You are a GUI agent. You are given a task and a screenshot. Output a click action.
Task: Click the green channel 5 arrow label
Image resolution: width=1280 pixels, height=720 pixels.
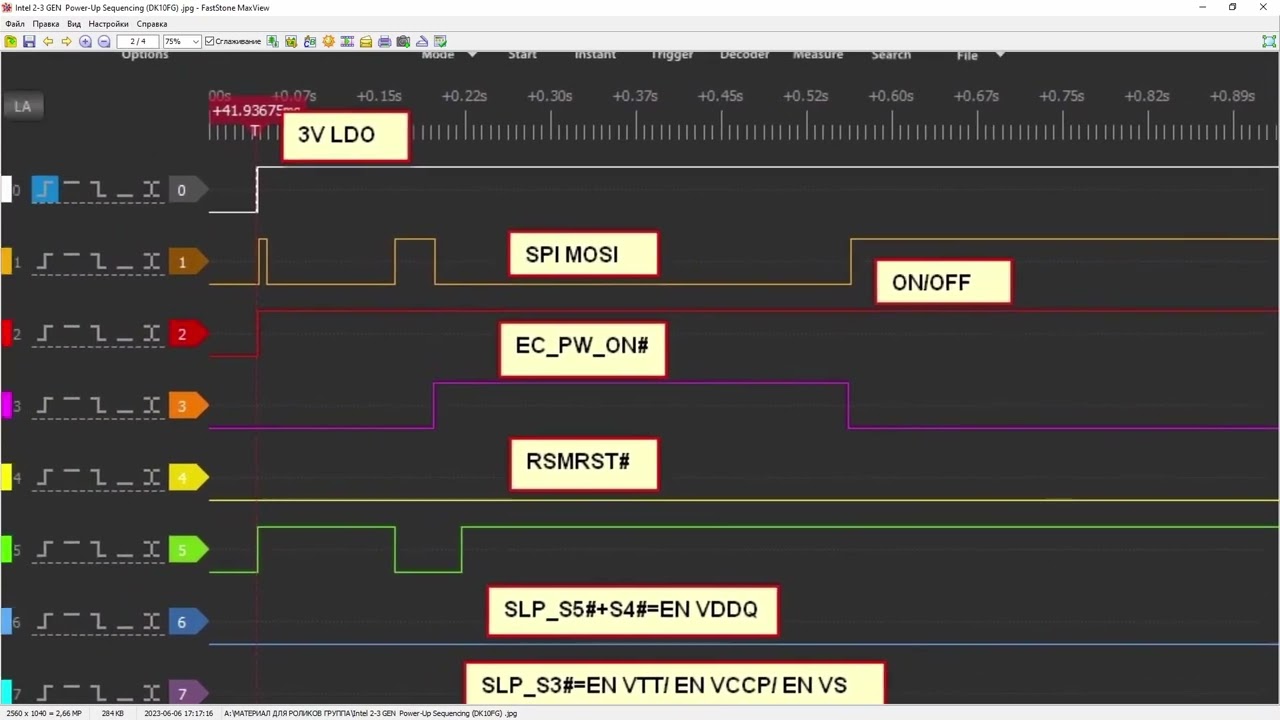187,550
